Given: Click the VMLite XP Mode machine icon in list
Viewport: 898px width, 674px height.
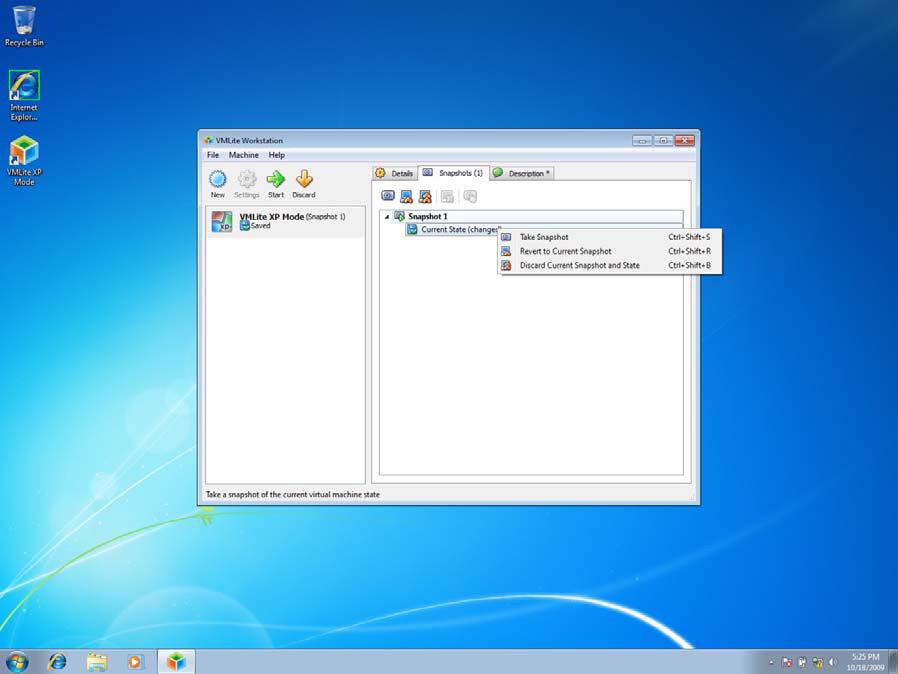Looking at the screenshot, I should 222,222.
